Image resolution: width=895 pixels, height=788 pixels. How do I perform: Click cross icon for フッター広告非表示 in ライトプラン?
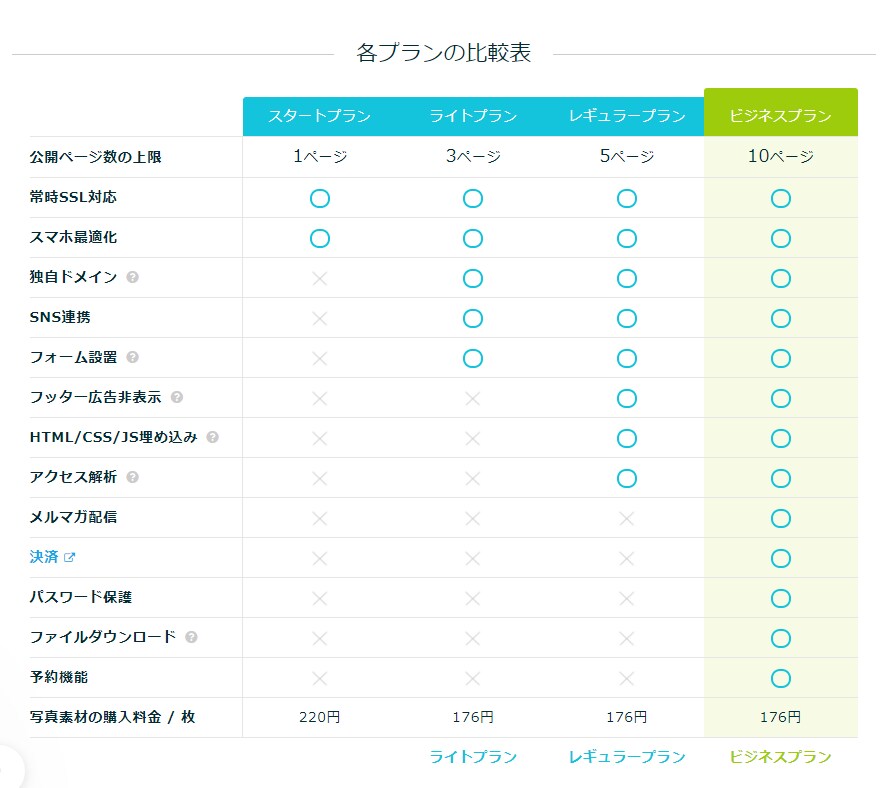(x=473, y=398)
